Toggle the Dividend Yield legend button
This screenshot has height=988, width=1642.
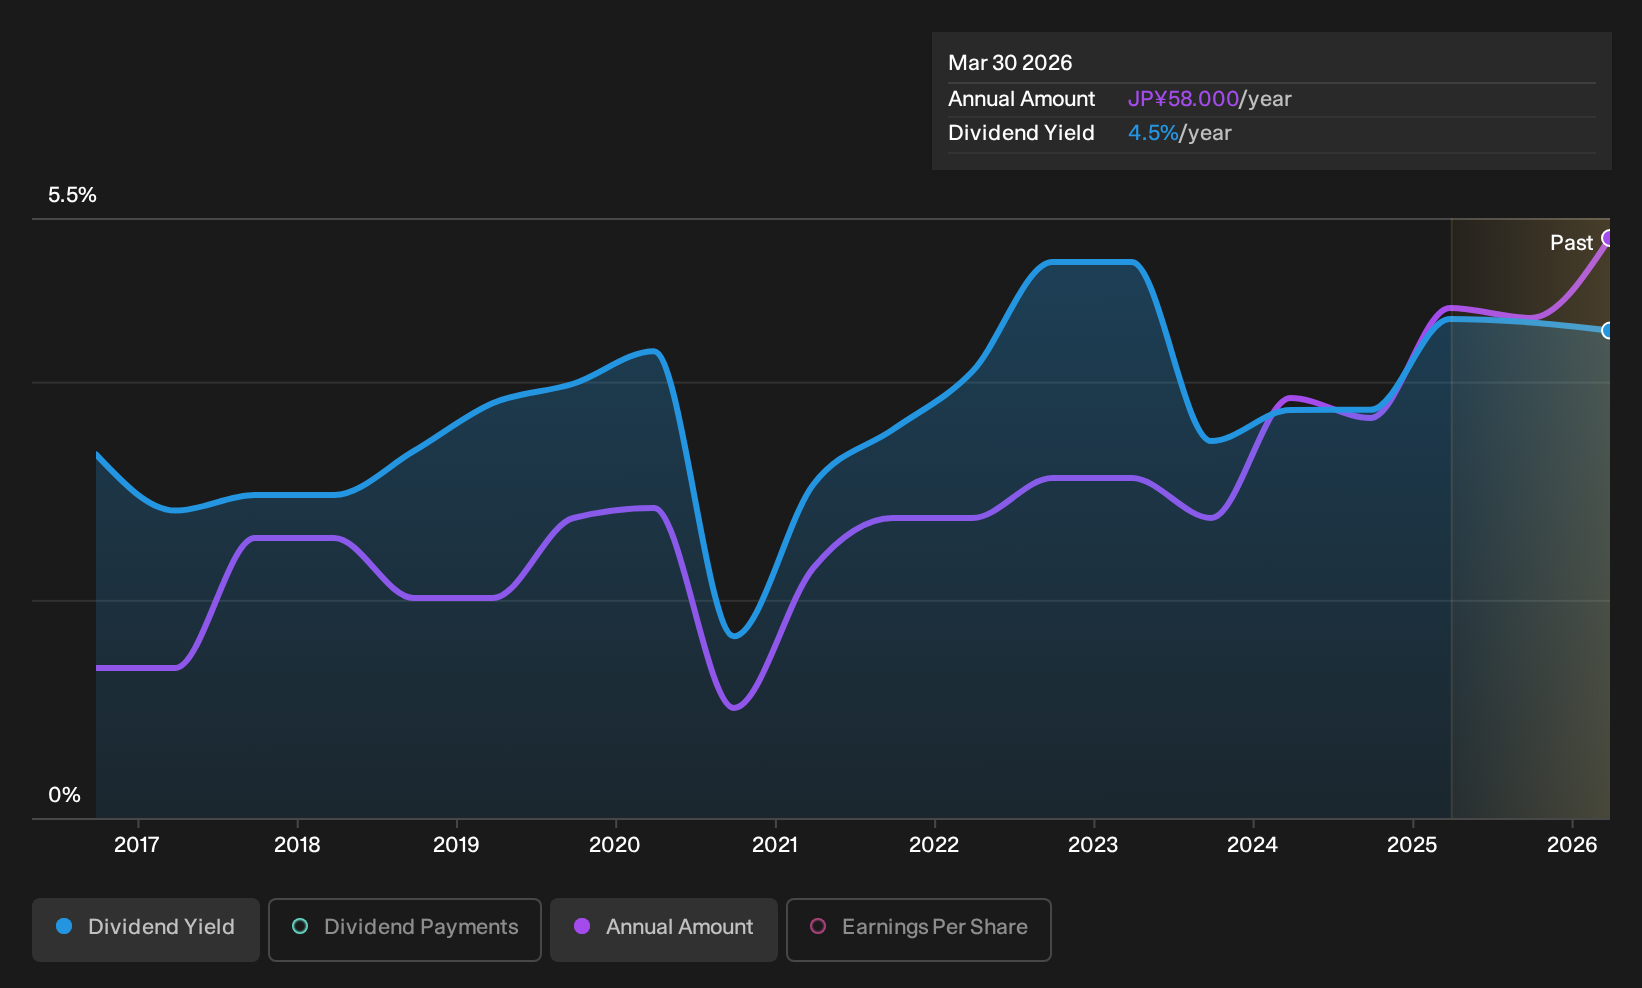pyautogui.click(x=146, y=929)
